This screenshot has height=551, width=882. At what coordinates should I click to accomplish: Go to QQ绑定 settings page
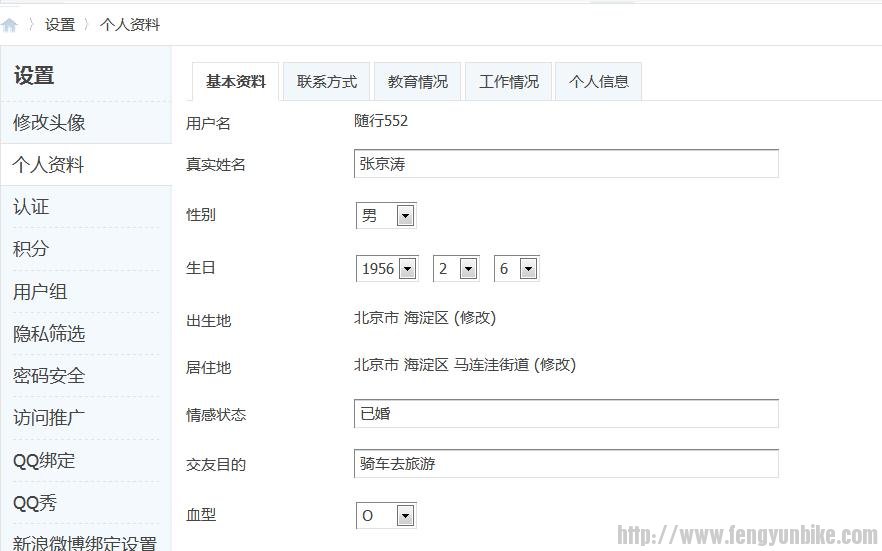click(x=44, y=461)
